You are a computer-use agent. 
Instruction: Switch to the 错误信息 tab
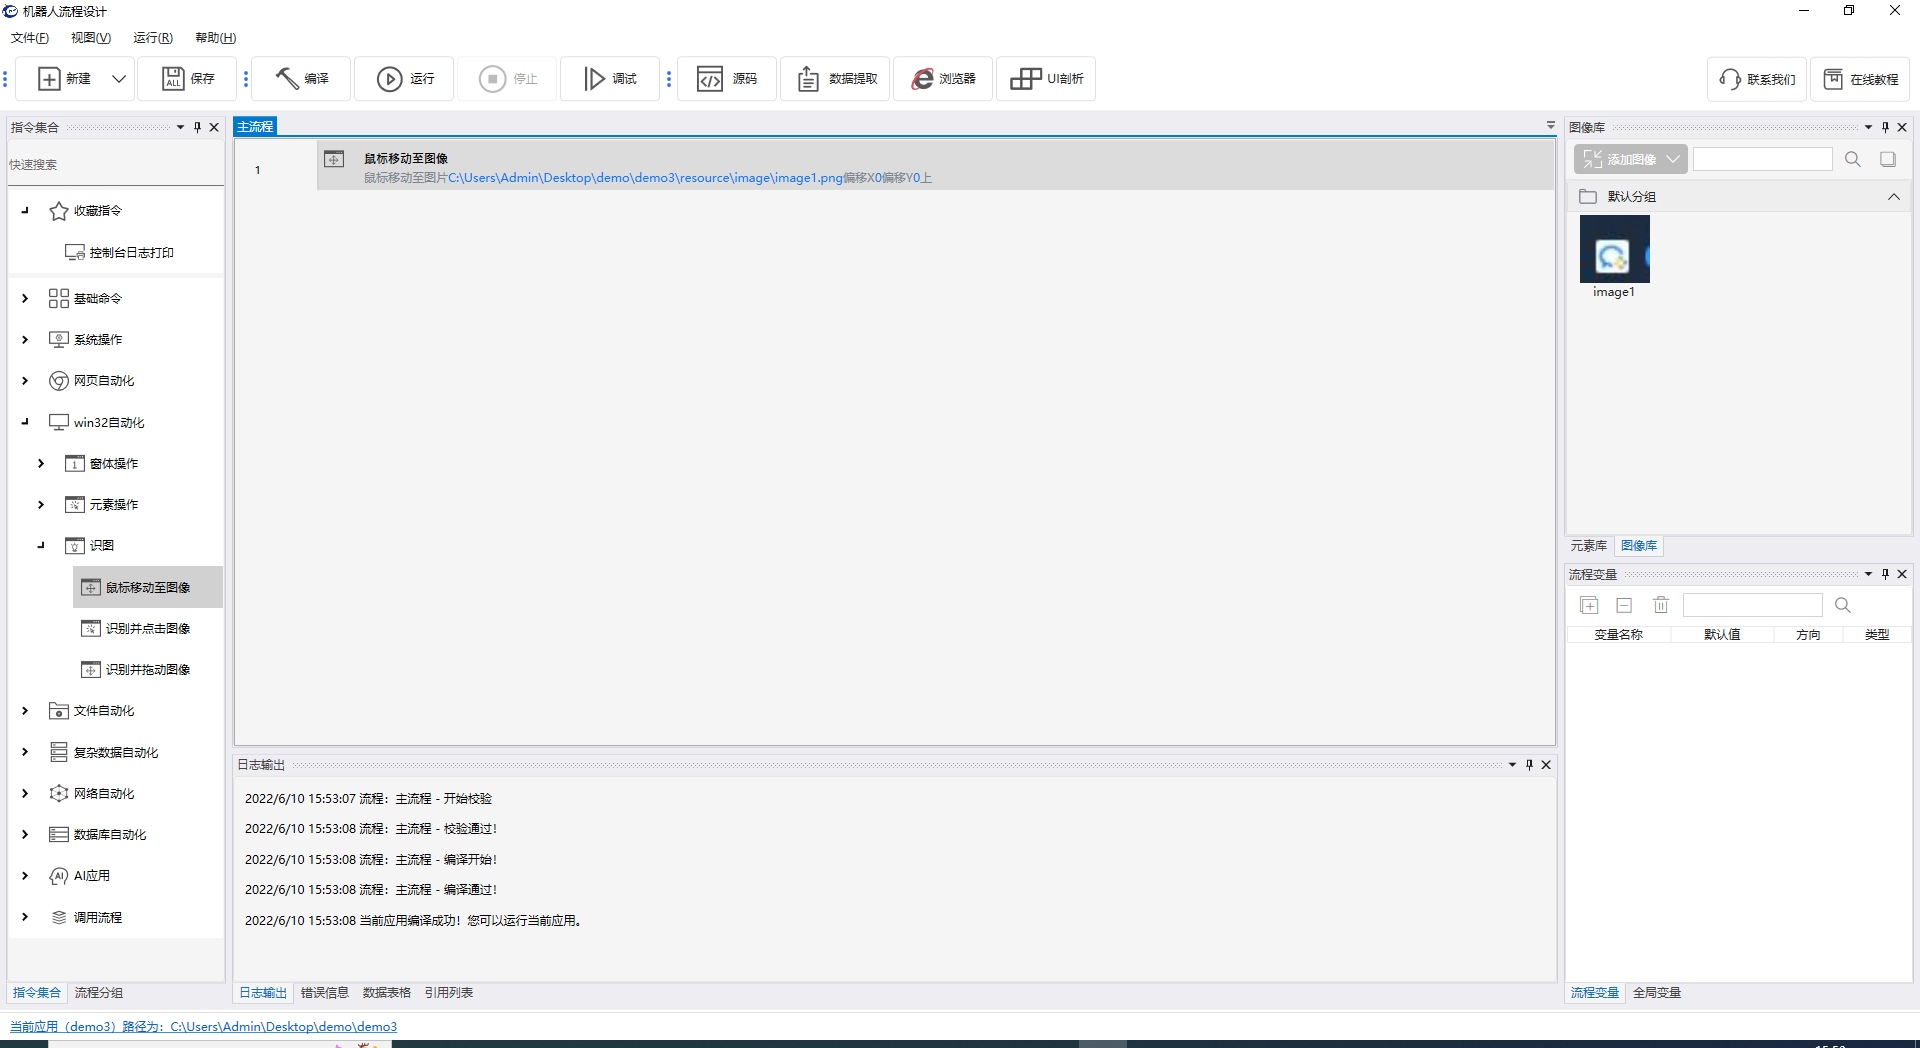(x=324, y=993)
